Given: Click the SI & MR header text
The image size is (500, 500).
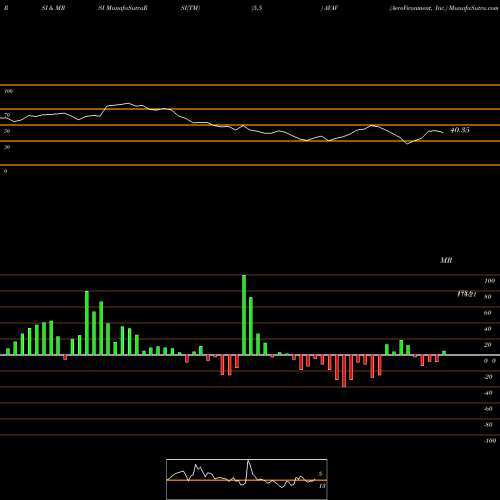Looking at the screenshot, I should 53,8.
